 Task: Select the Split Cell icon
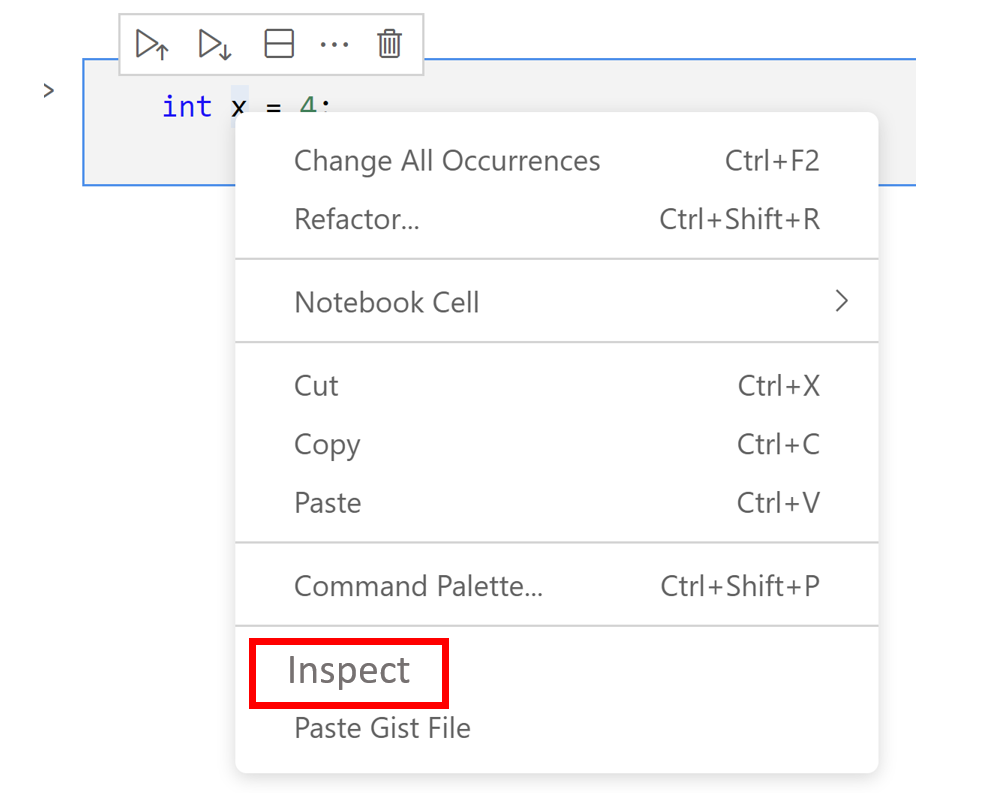pos(278,43)
